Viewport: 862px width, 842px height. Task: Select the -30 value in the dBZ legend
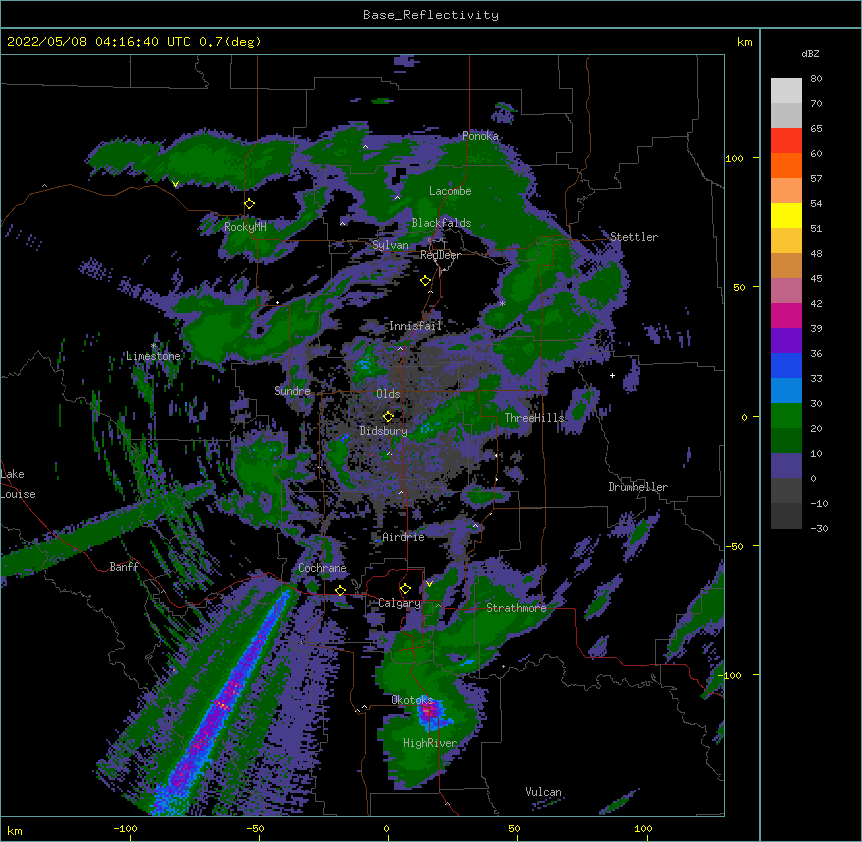click(x=819, y=528)
